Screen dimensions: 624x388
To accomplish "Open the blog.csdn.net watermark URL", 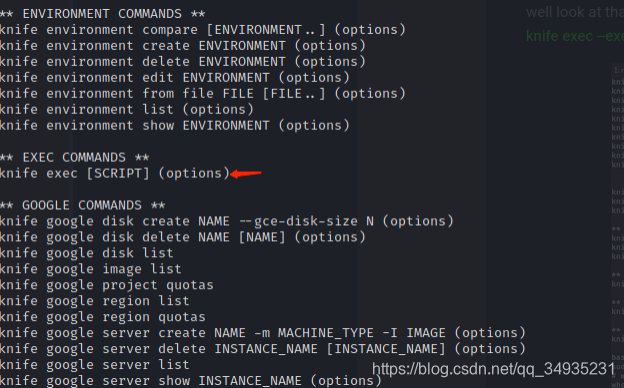I will pos(493,369).
